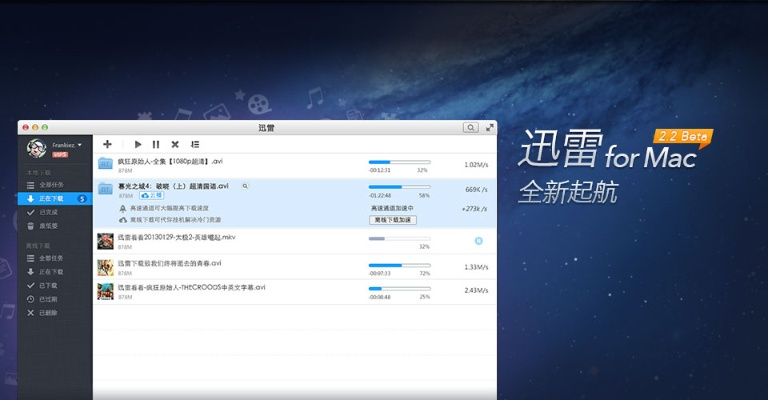Click progress bar of 疯狂原始人 1080p download
Image resolution: width=768 pixels, height=400 pixels.
(399, 161)
